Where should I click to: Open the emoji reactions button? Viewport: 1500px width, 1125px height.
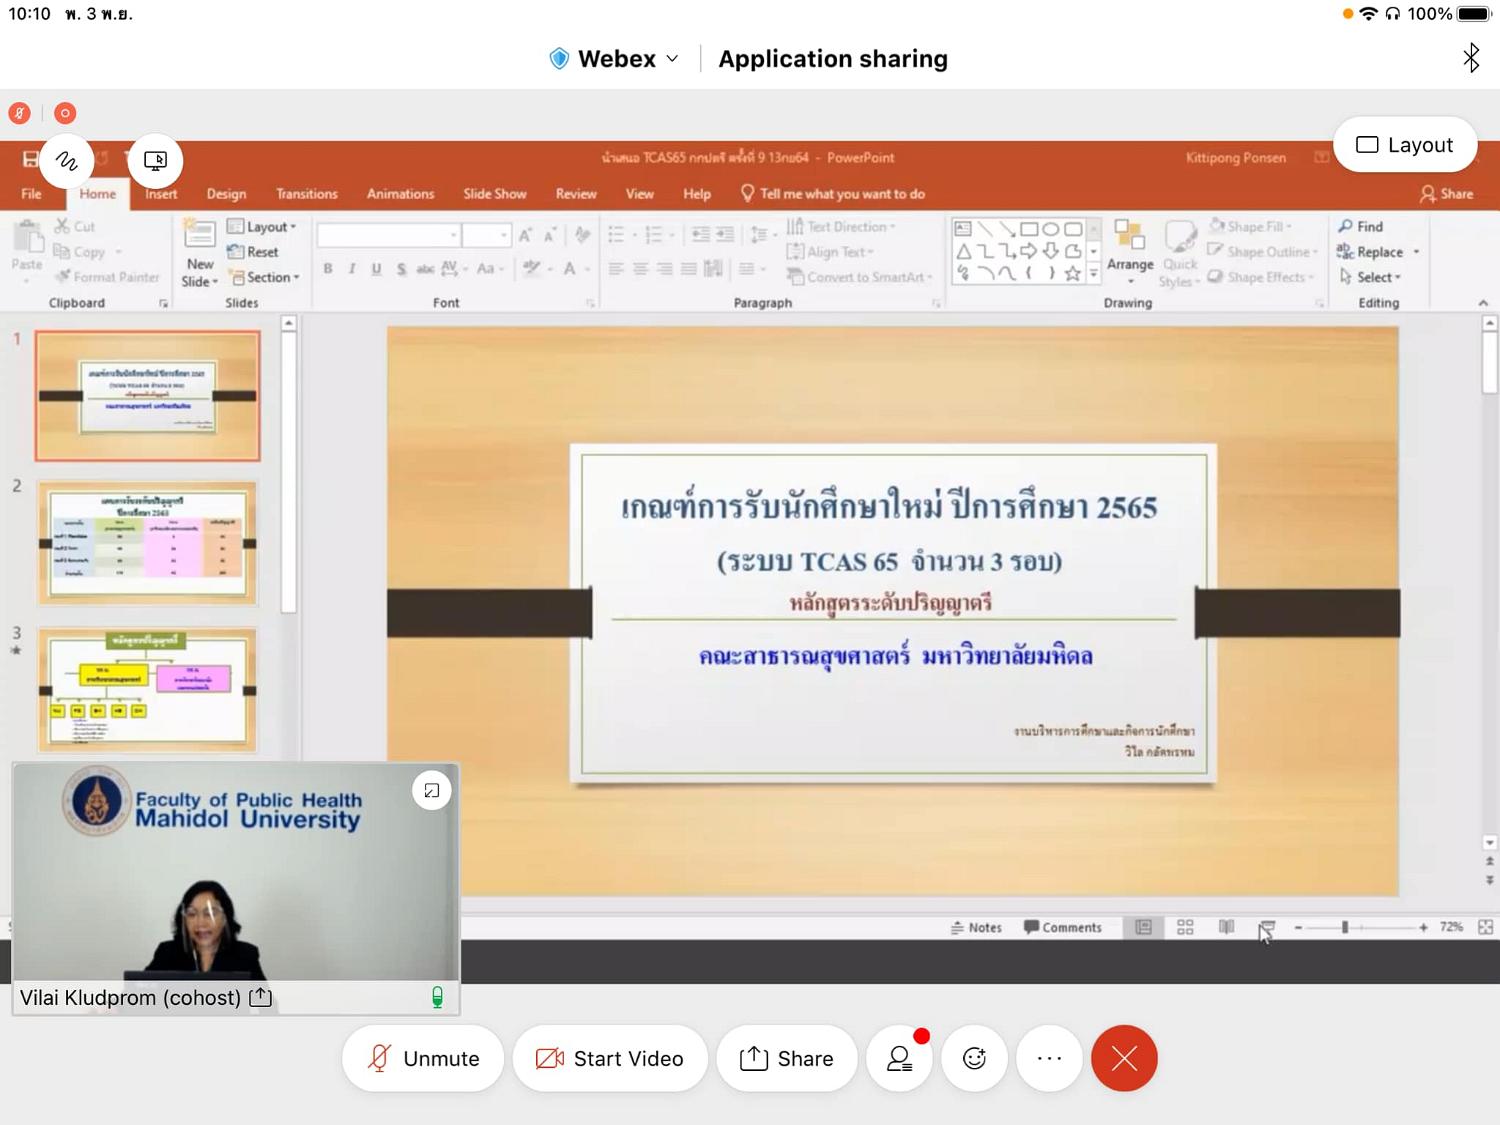point(975,1058)
